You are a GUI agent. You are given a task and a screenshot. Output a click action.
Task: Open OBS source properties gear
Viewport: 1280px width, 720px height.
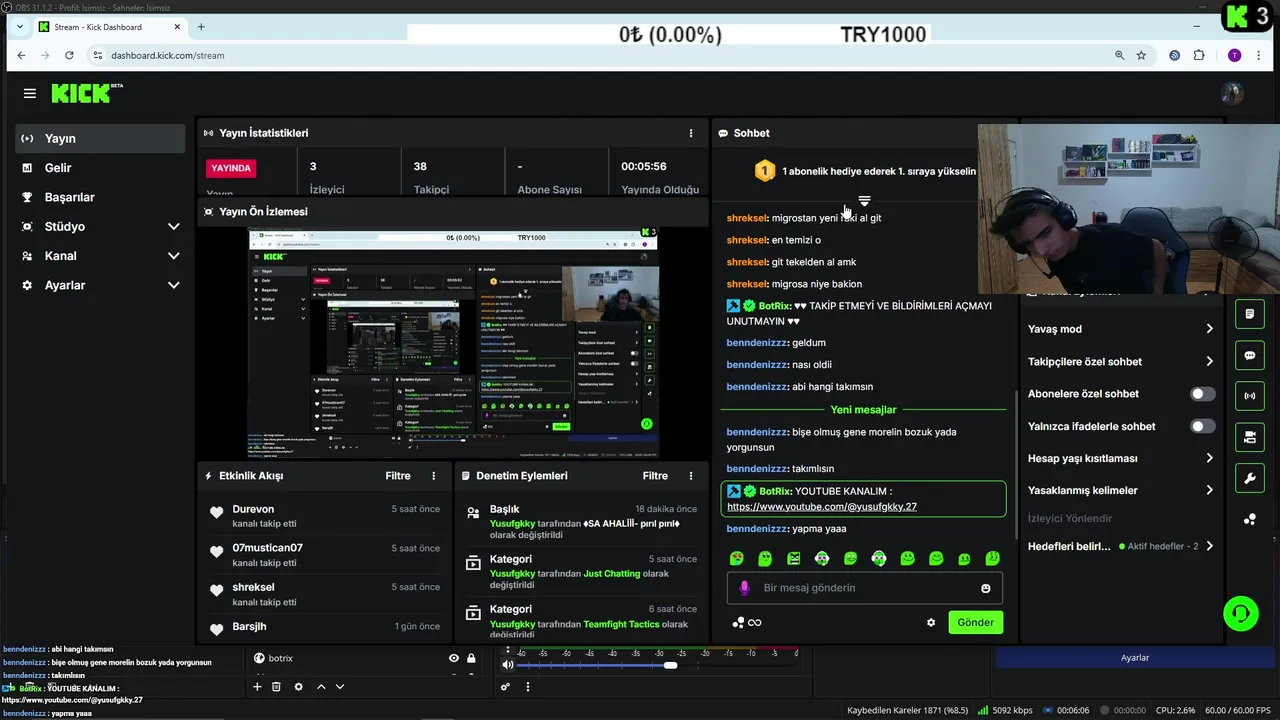click(298, 687)
